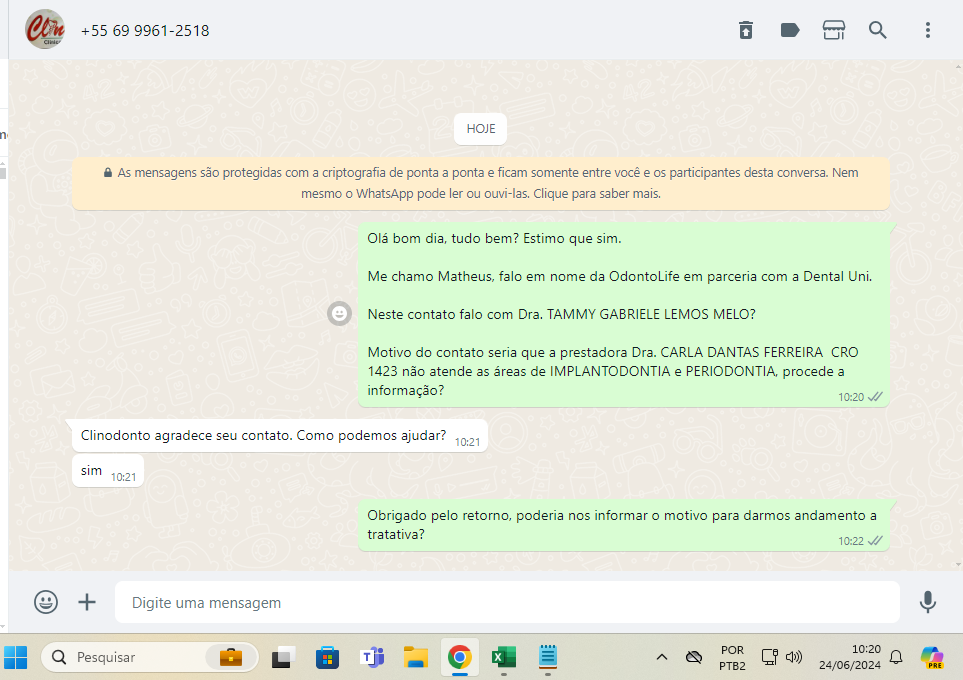Image resolution: width=963 pixels, height=680 pixels.
Task: Click the HOJE date chip
Action: tap(480, 129)
